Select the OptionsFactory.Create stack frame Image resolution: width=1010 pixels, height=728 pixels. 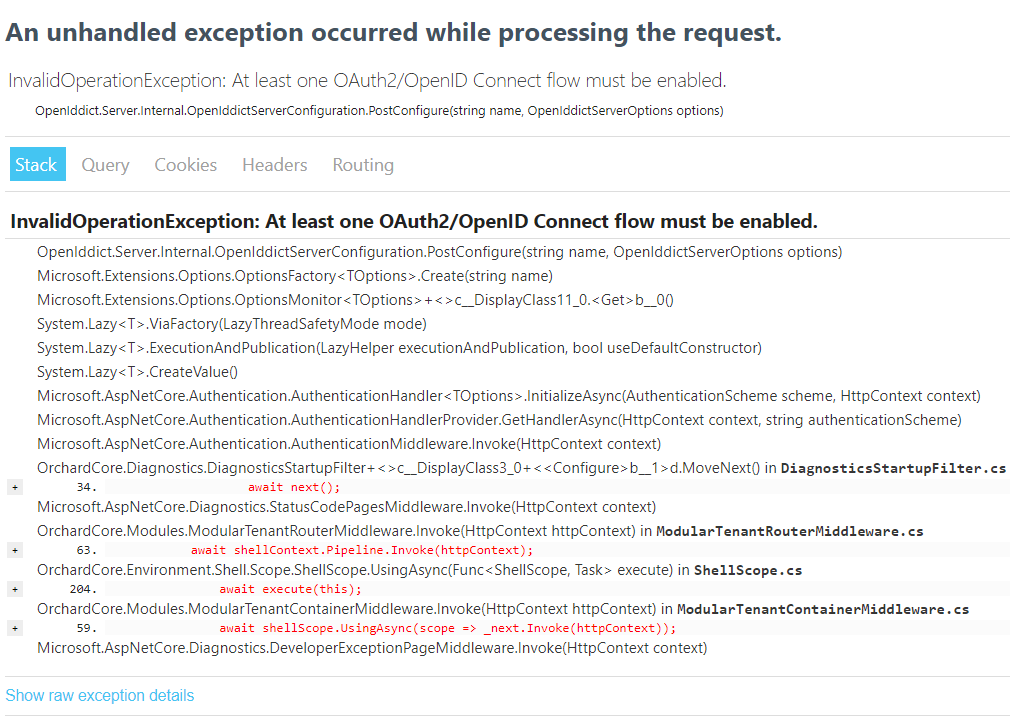(x=295, y=276)
